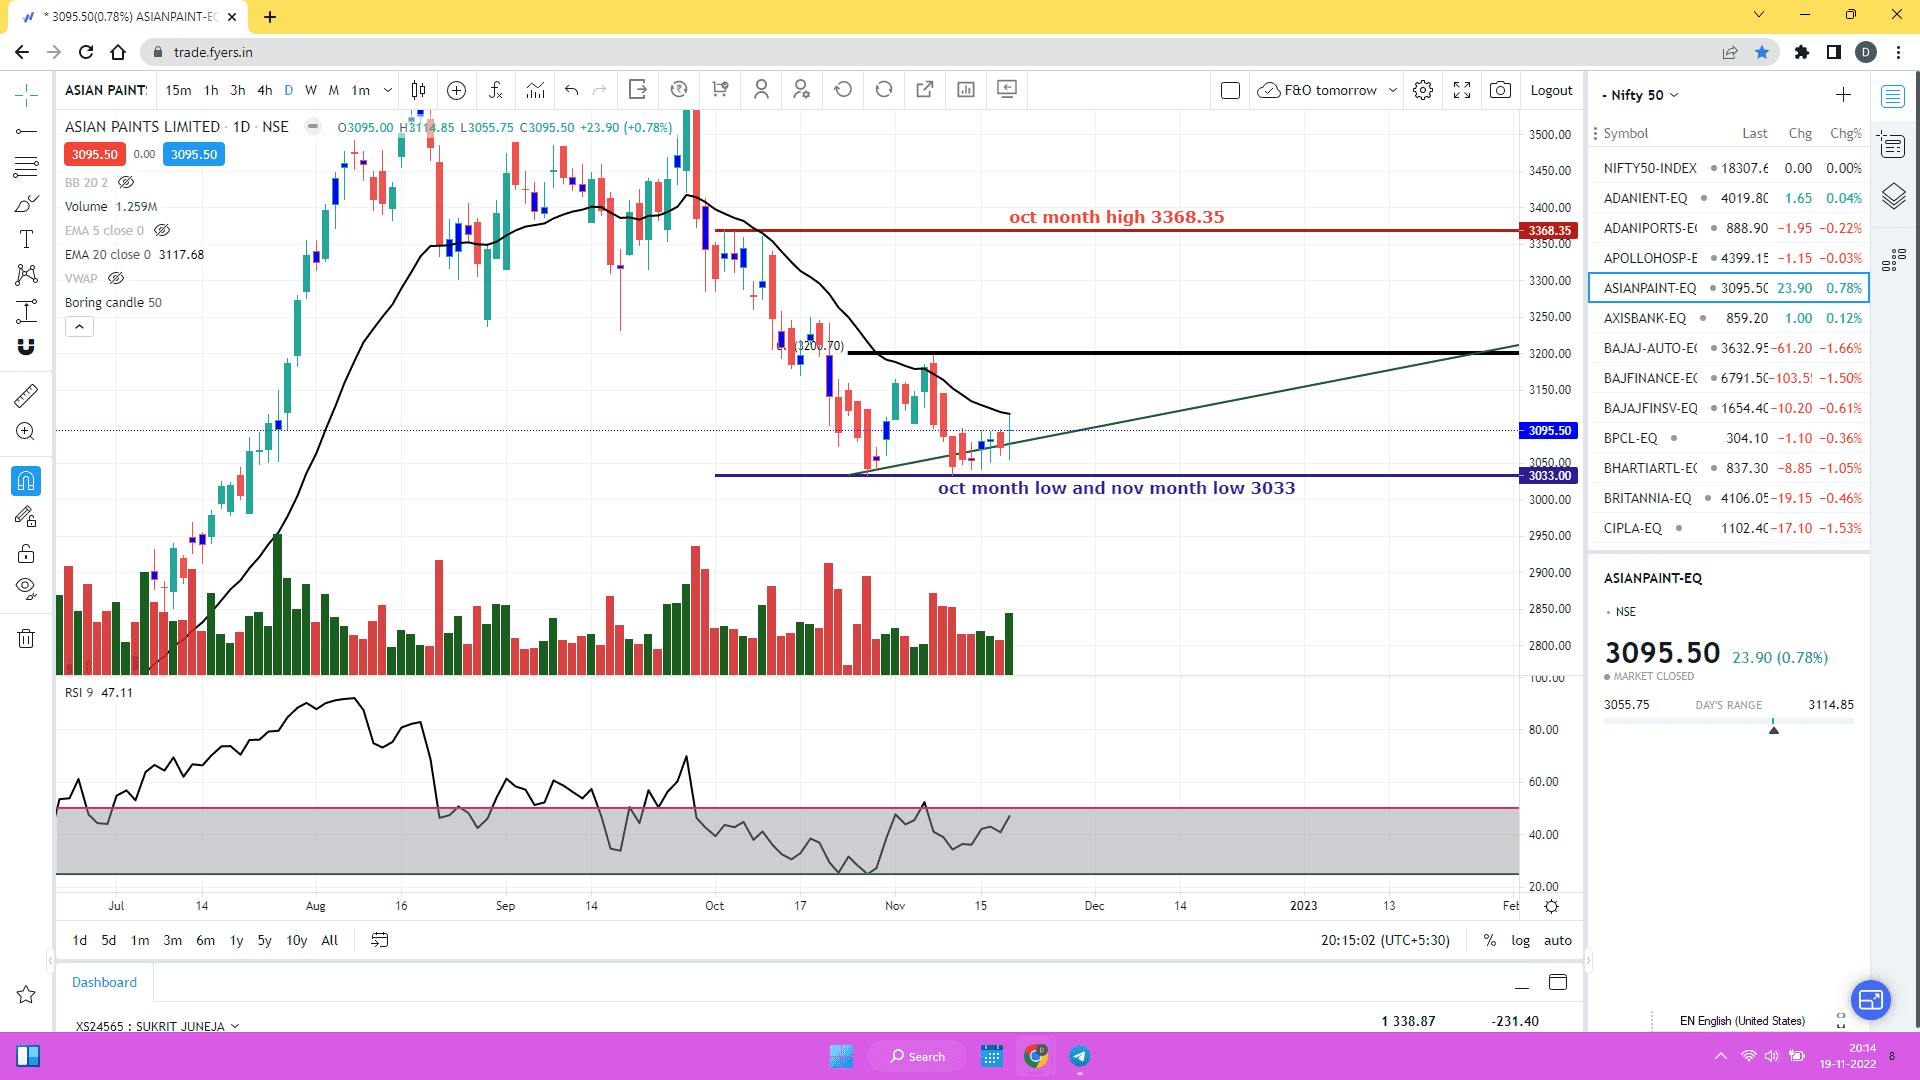Image resolution: width=1920 pixels, height=1080 pixels.
Task: Select the text annotation tool
Action: point(26,239)
